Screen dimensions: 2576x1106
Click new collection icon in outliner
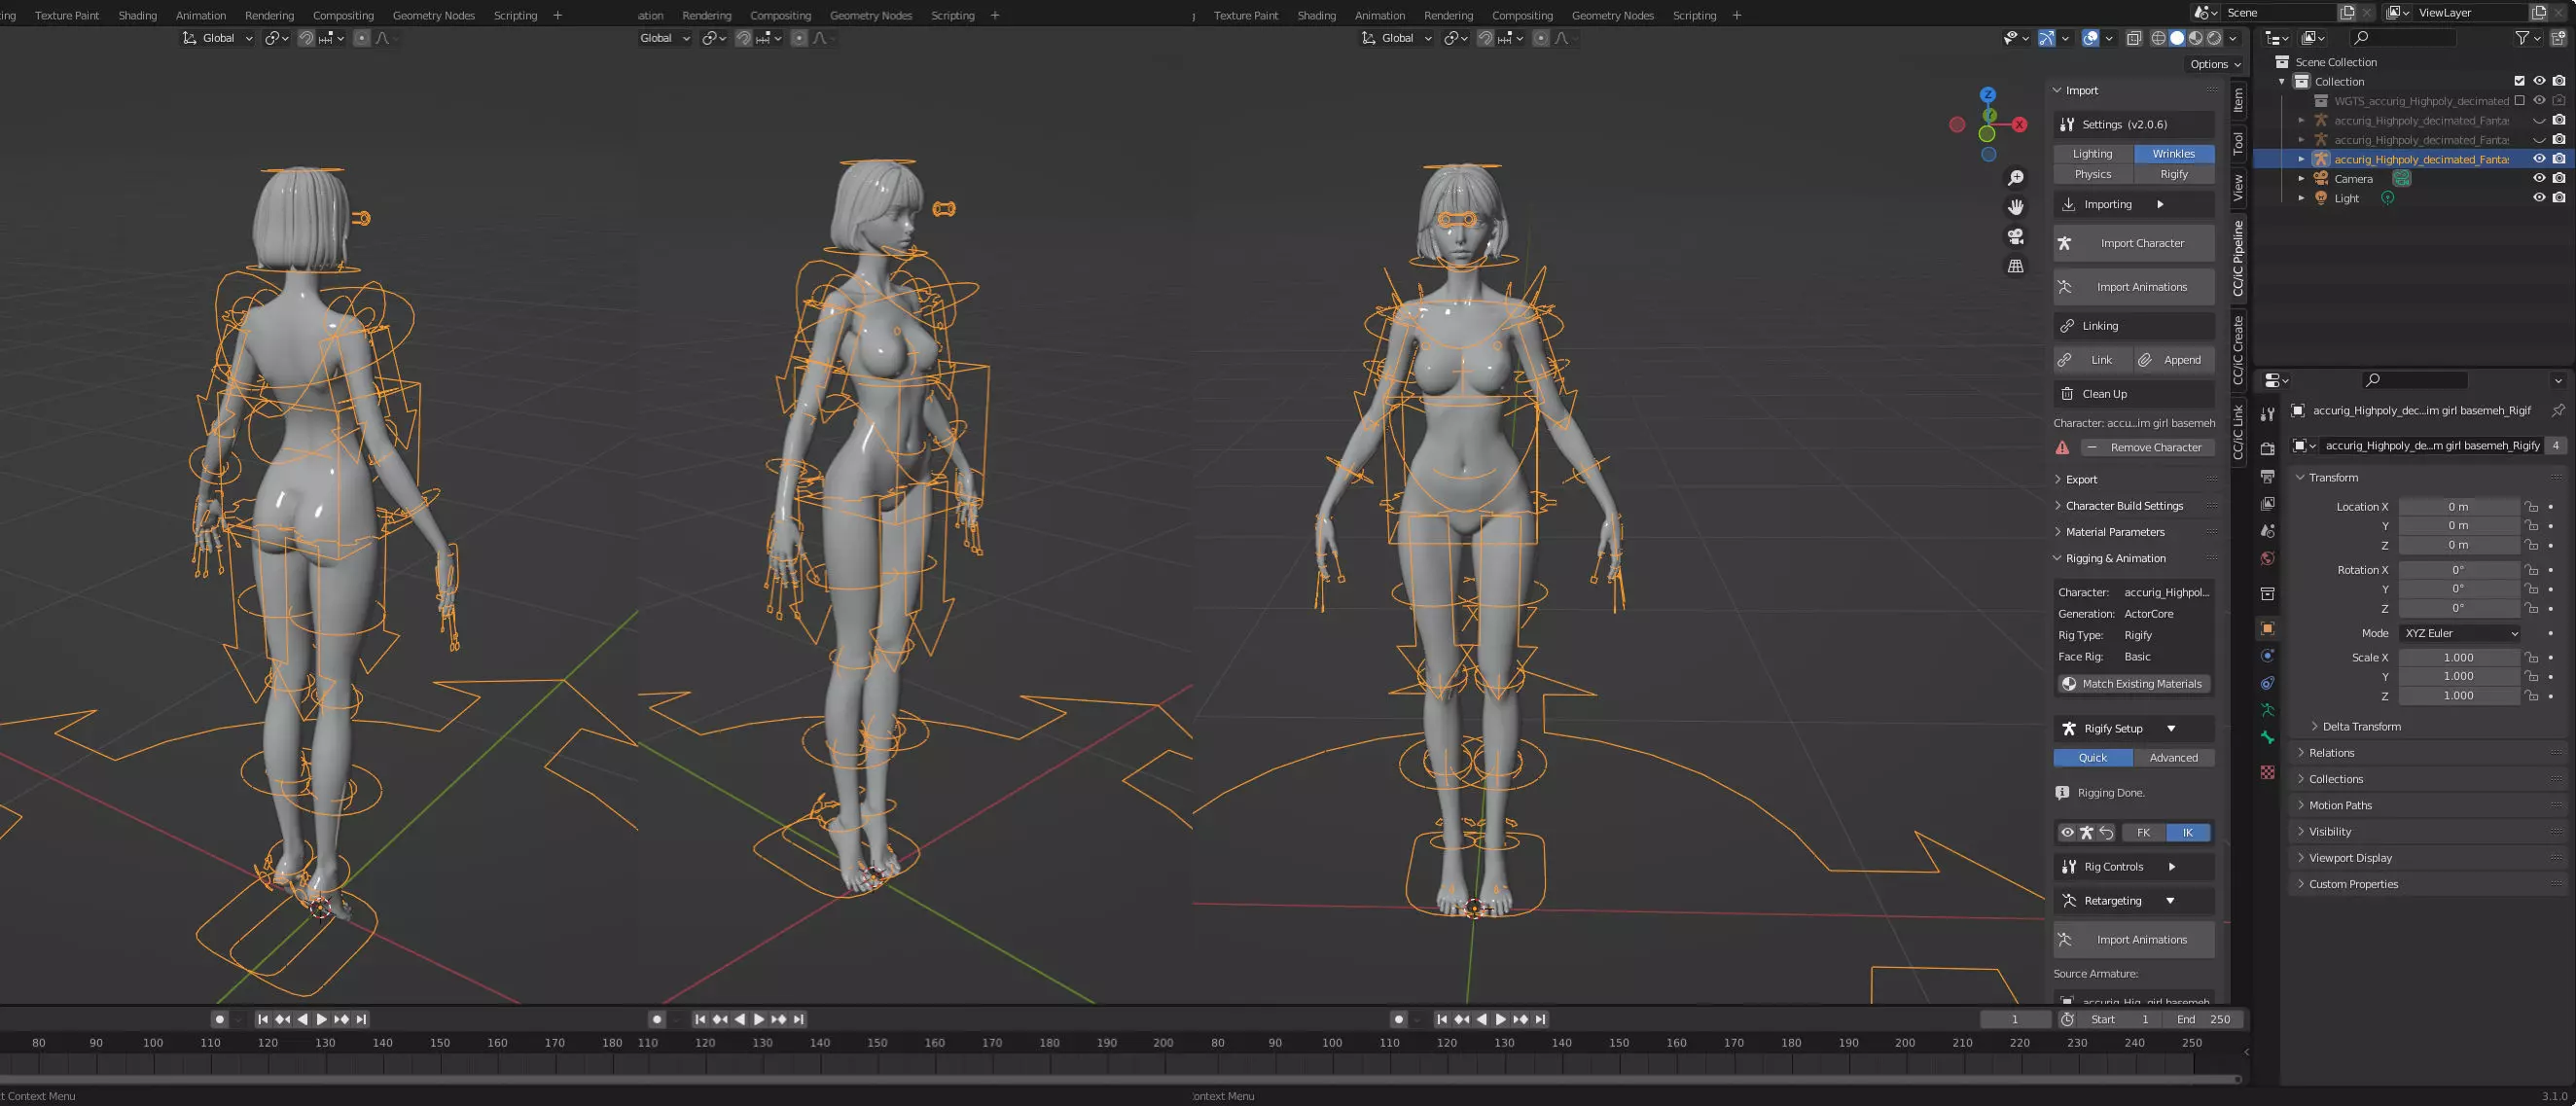point(2558,38)
